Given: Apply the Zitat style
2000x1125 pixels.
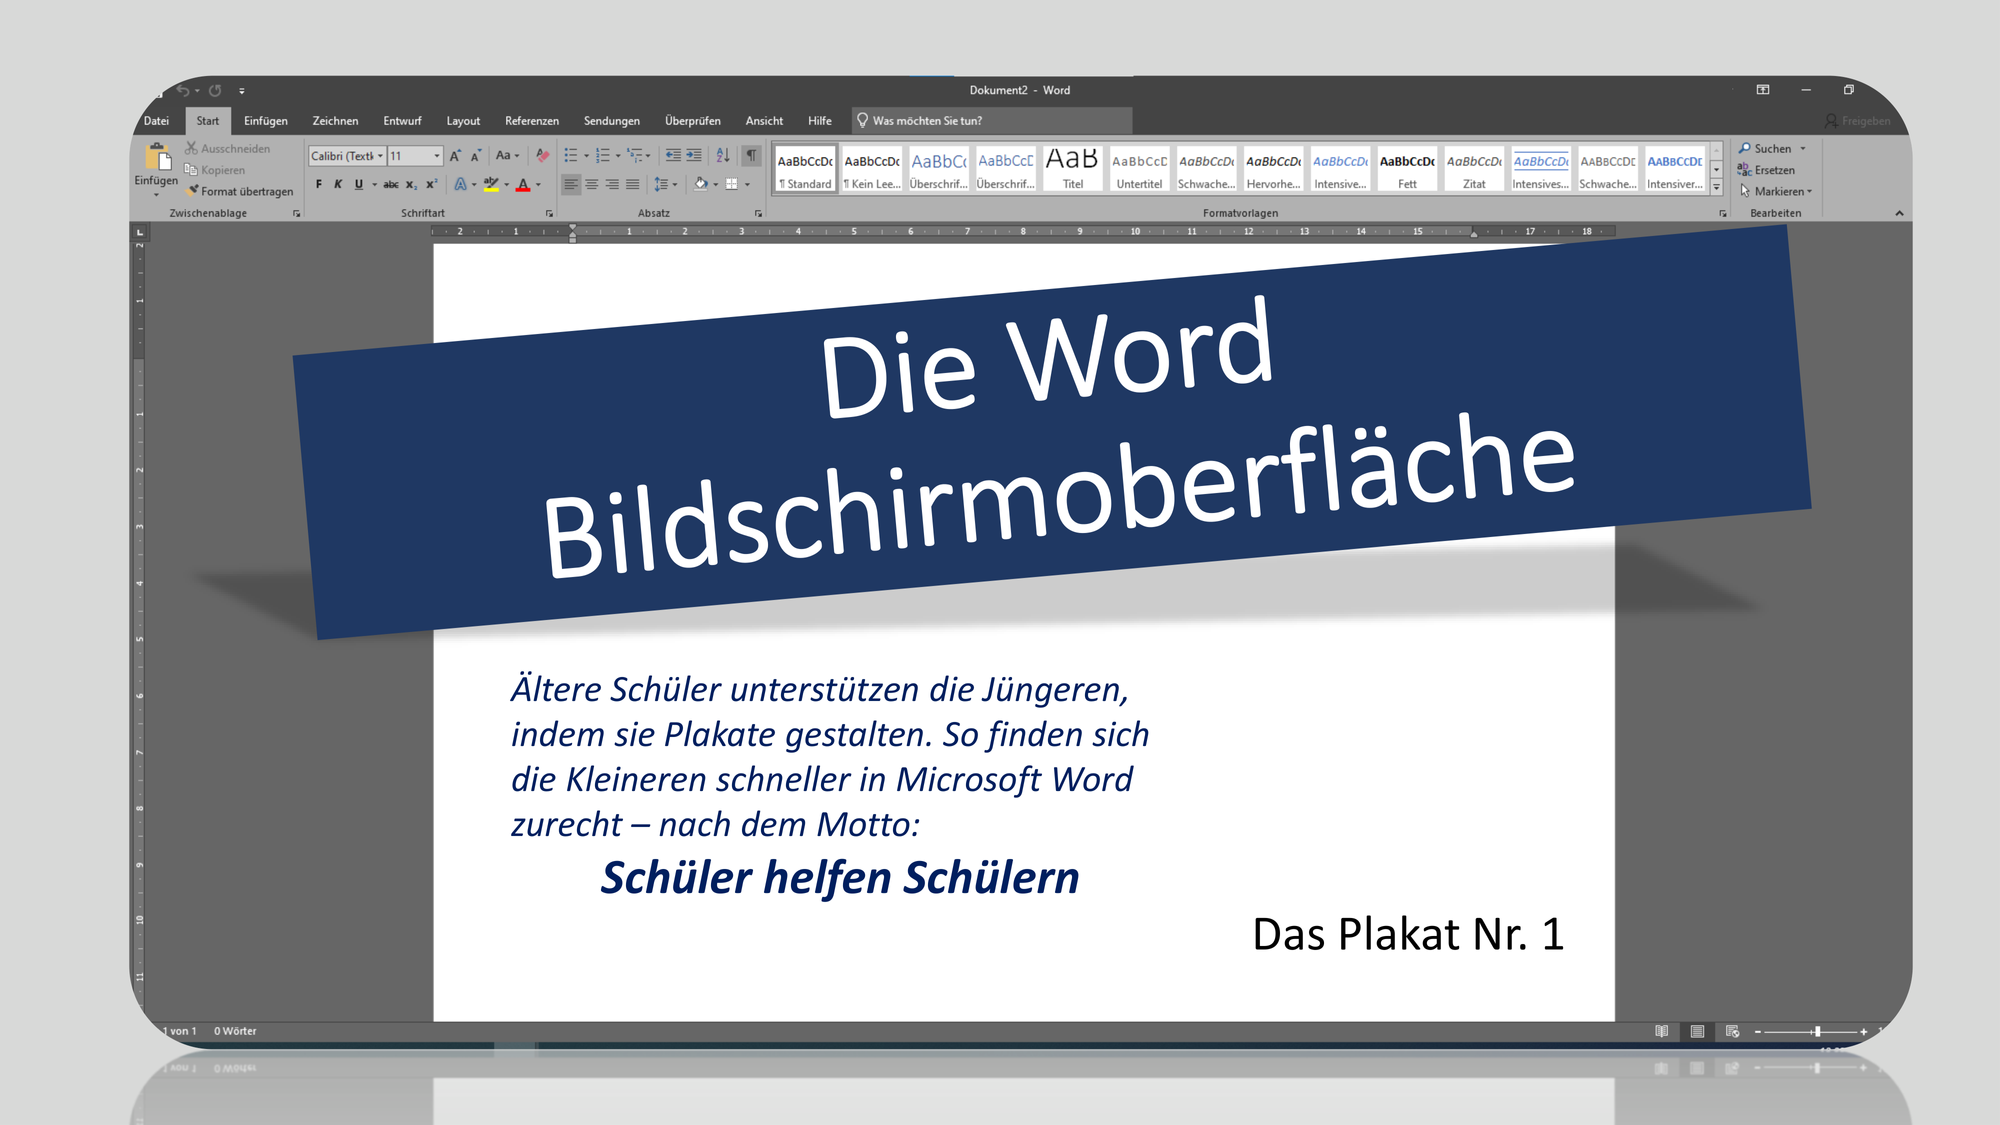Looking at the screenshot, I should click(x=1474, y=168).
